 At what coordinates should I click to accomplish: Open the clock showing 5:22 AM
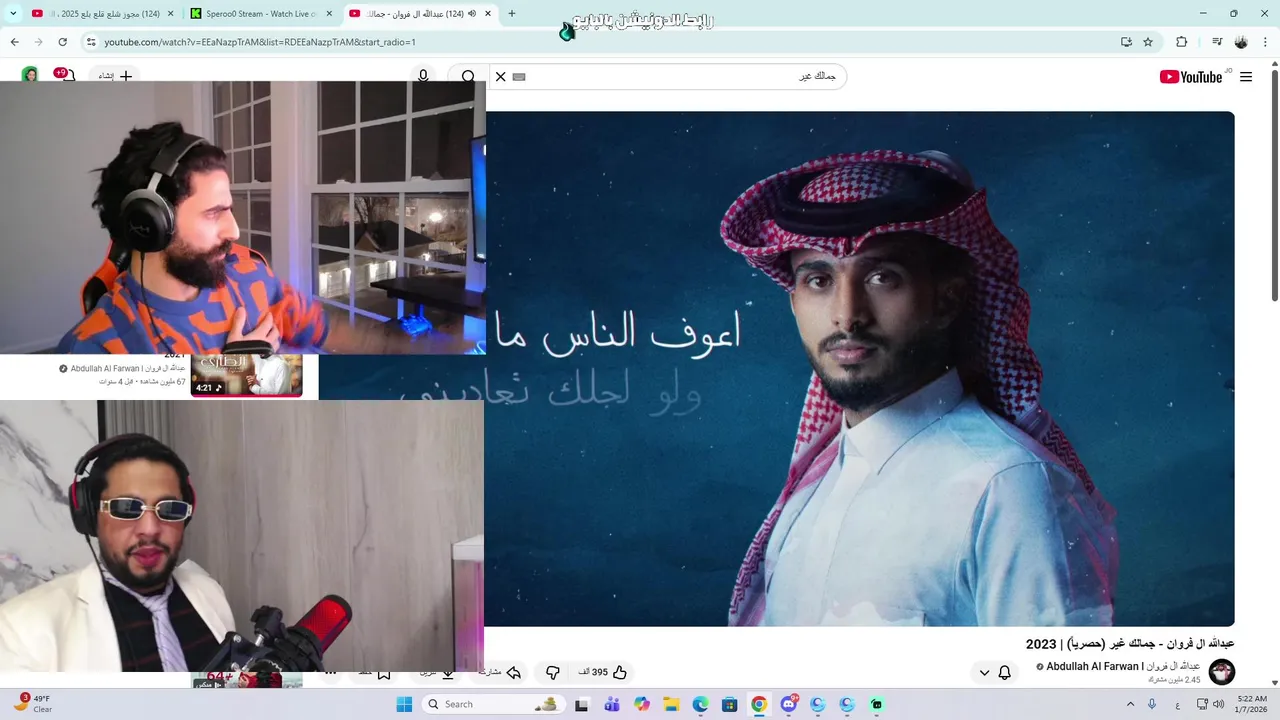click(1252, 704)
